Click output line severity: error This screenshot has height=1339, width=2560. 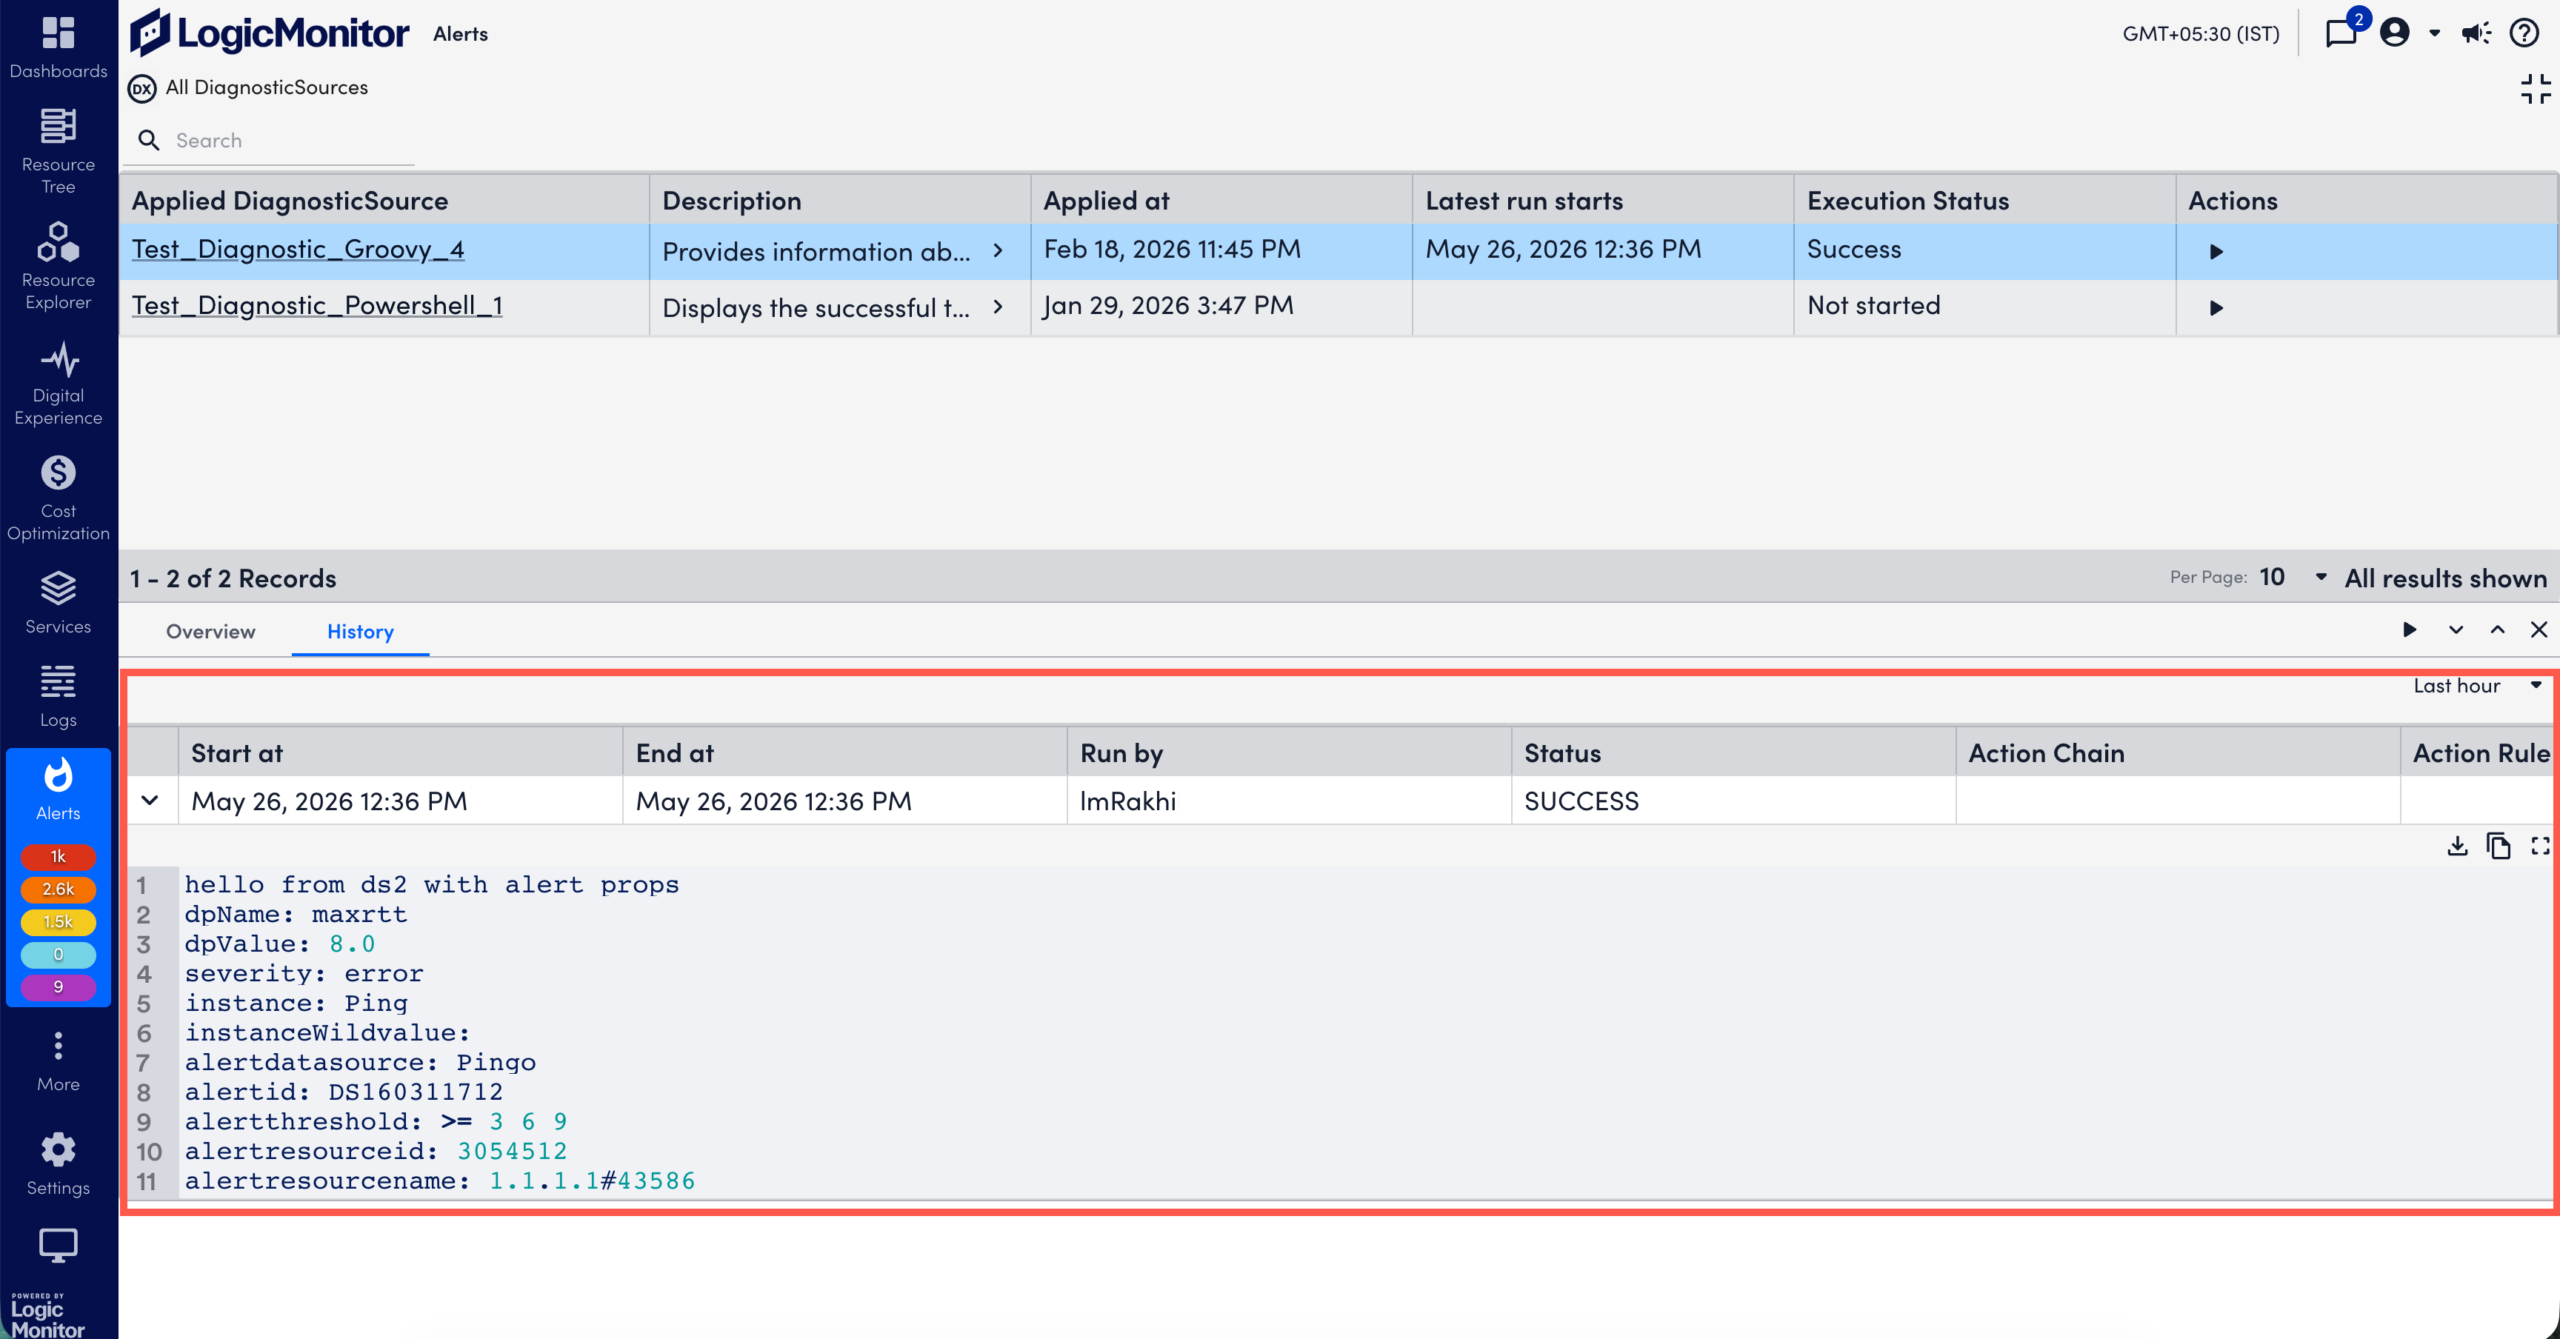pos(304,974)
